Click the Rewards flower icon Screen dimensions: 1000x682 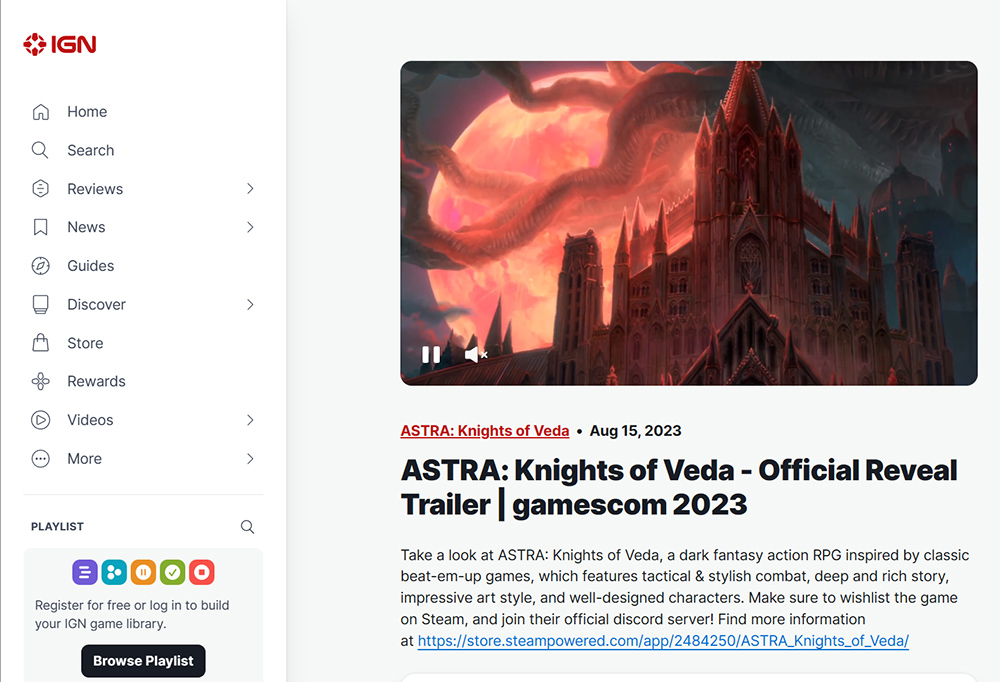pos(41,382)
